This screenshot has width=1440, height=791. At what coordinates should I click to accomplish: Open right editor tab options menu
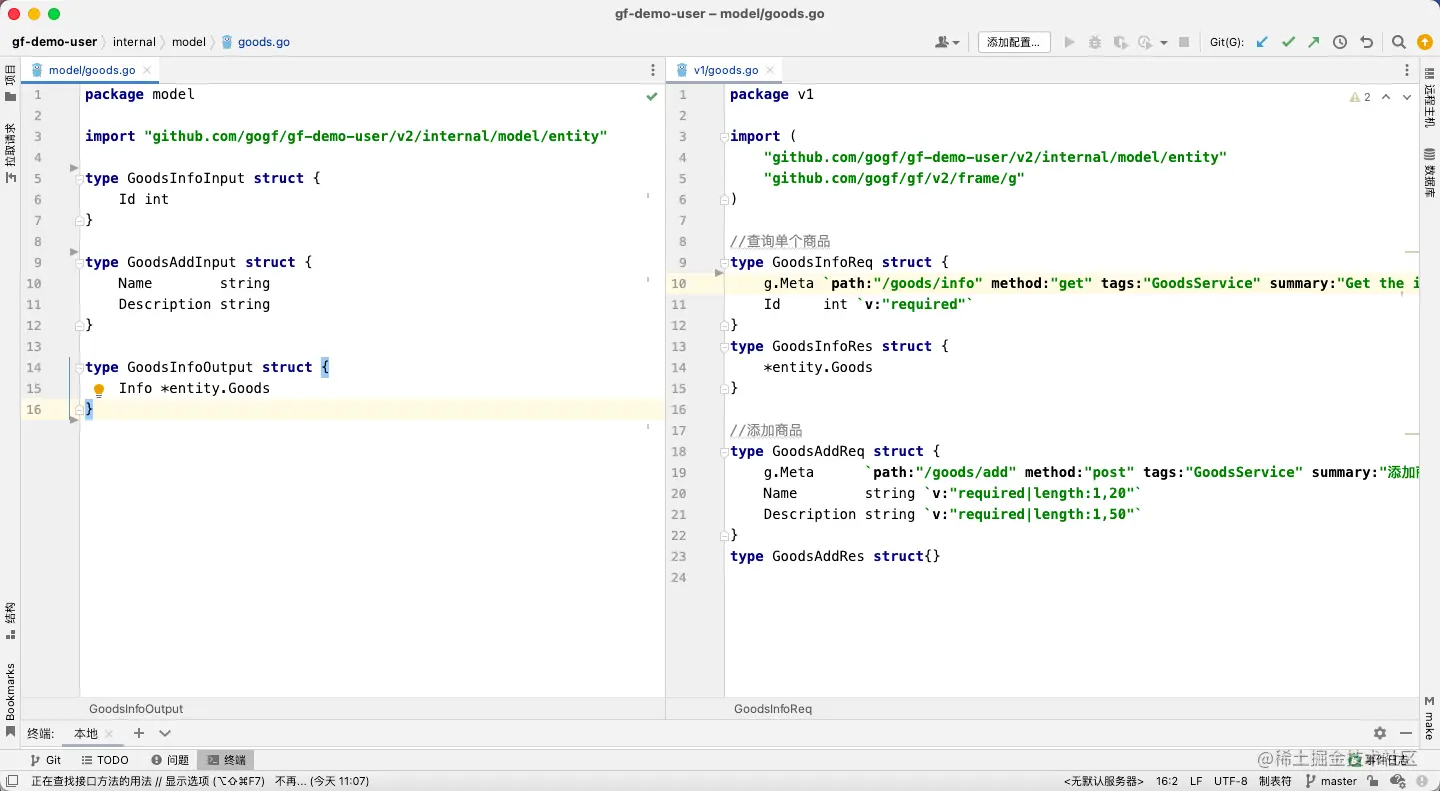1407,70
